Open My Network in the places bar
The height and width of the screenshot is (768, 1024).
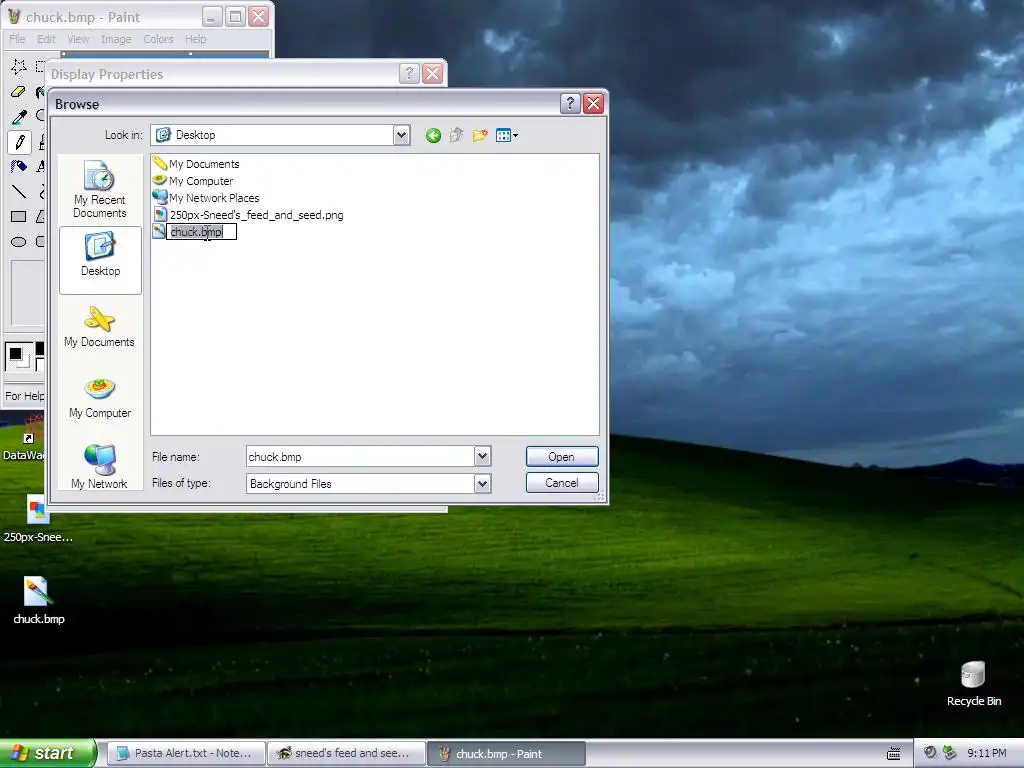coord(99,466)
